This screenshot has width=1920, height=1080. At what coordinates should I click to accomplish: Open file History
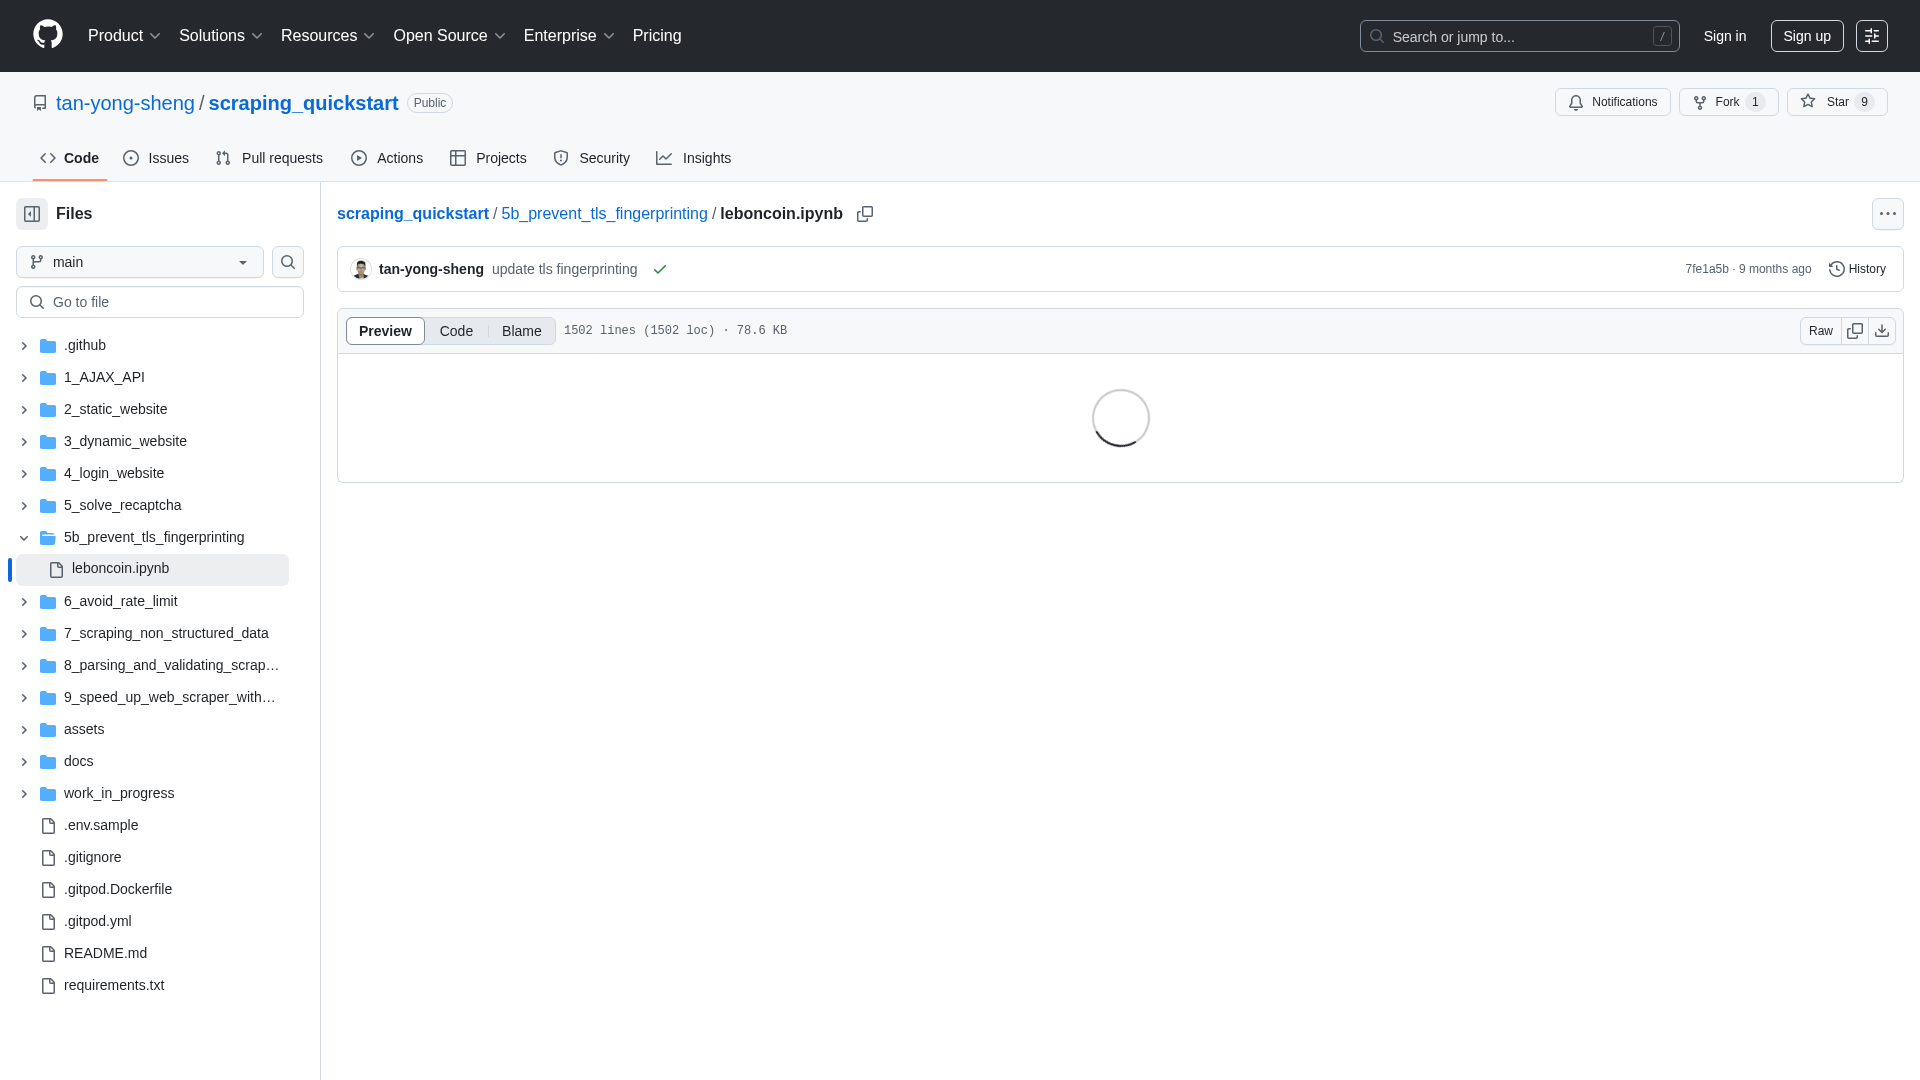1857,269
